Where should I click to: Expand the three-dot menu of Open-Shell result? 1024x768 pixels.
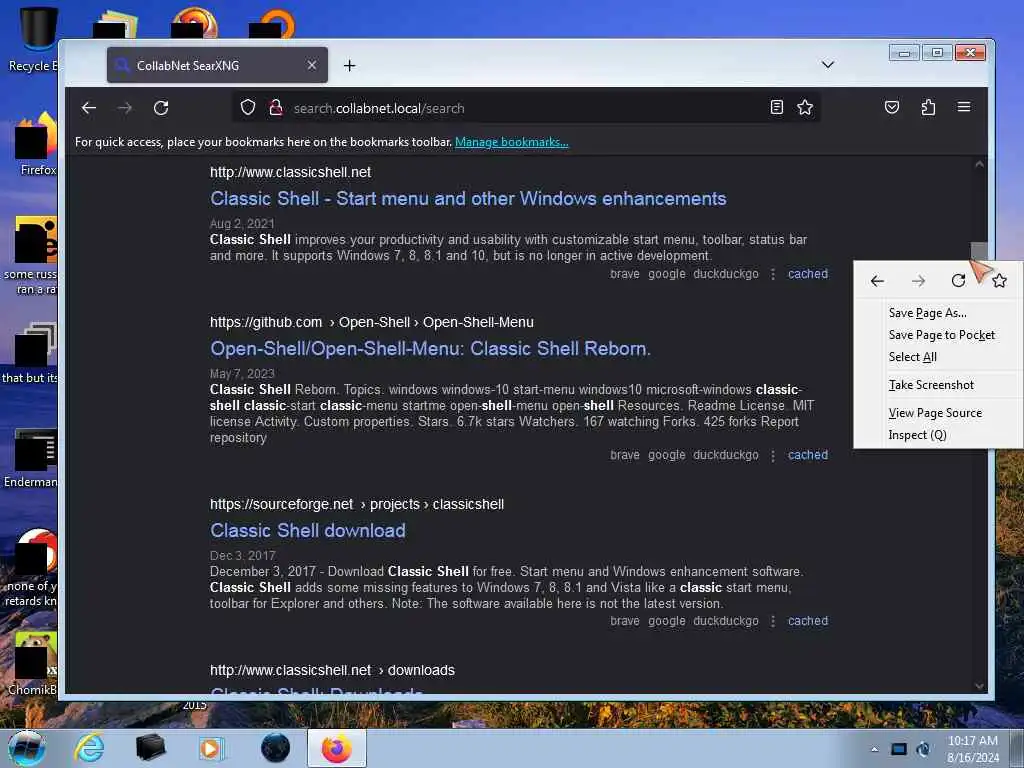(773, 455)
